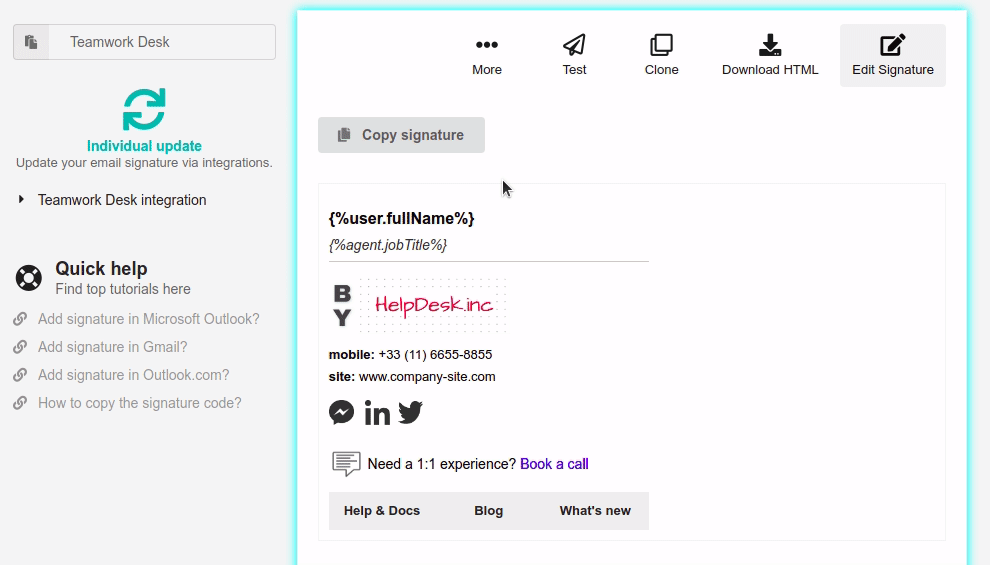
Task: Click the LinkedIn icon in signature
Action: (377, 413)
